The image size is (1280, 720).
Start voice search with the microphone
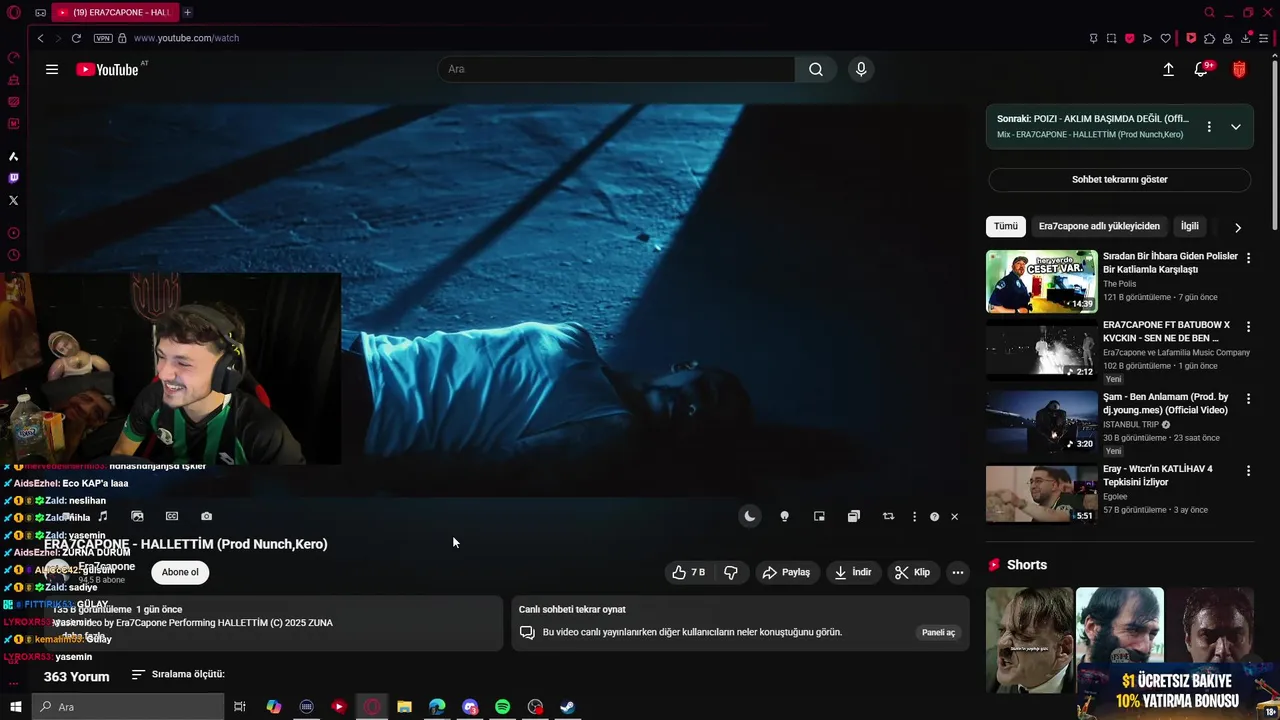pos(861,69)
